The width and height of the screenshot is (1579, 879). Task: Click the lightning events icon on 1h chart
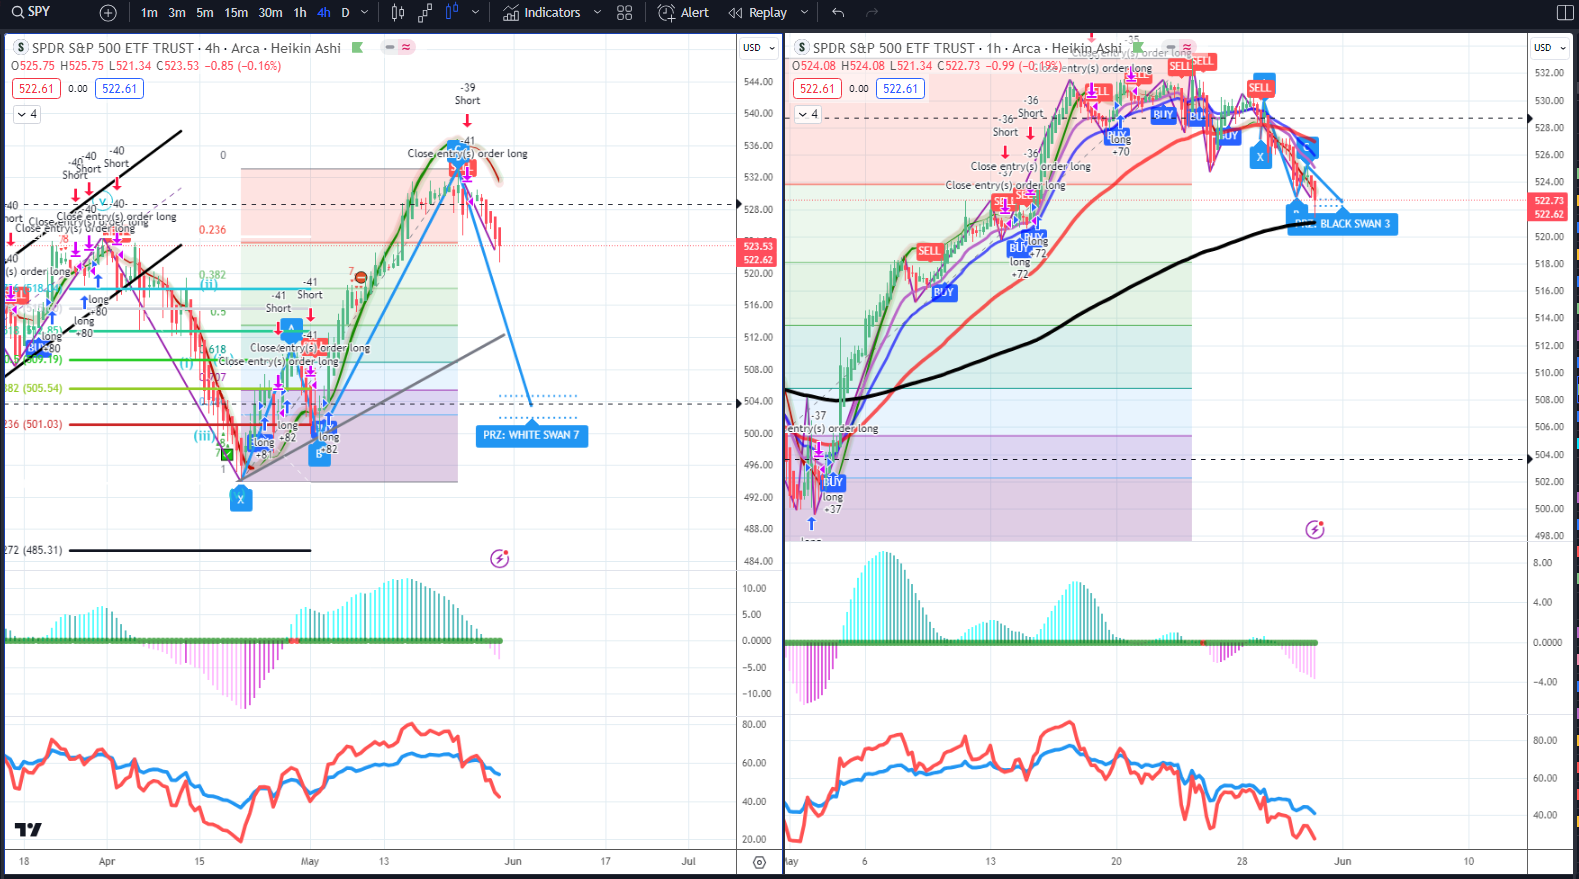coord(1315,529)
